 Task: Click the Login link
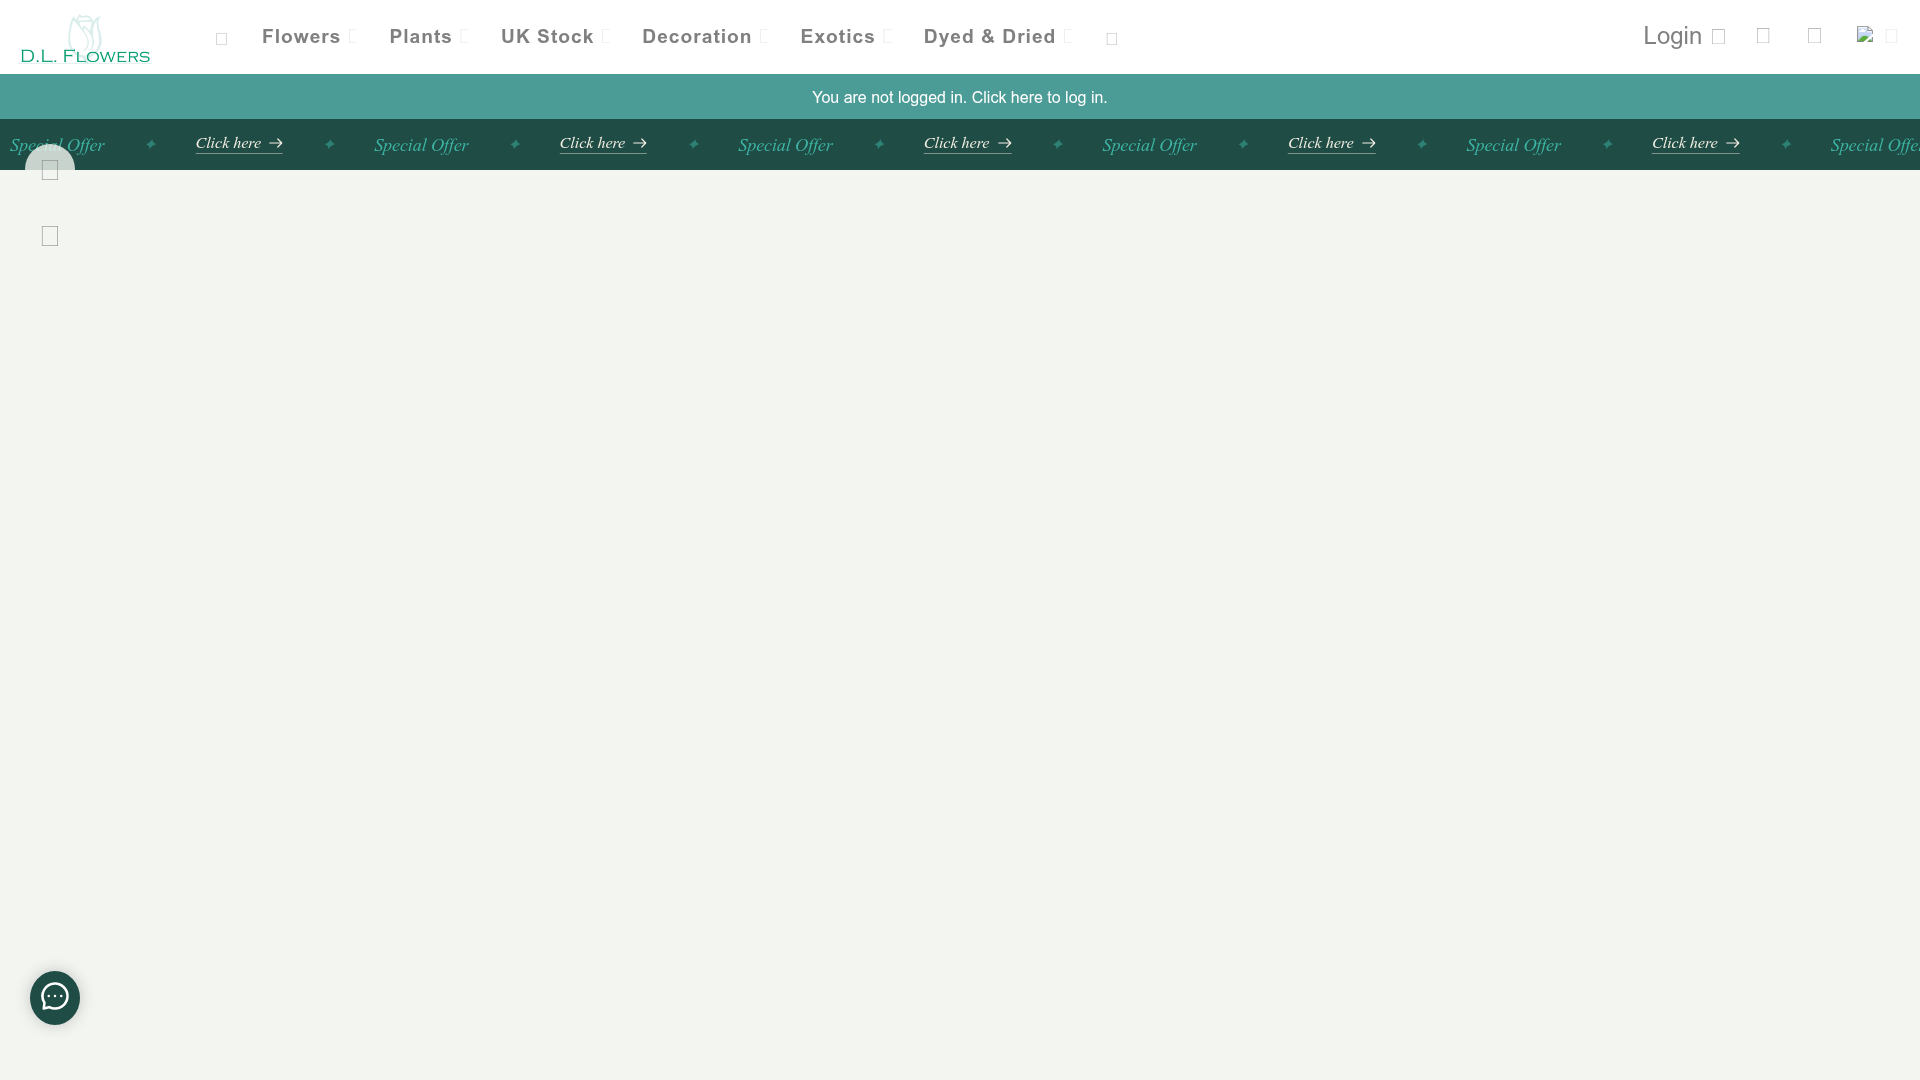coord(1672,36)
